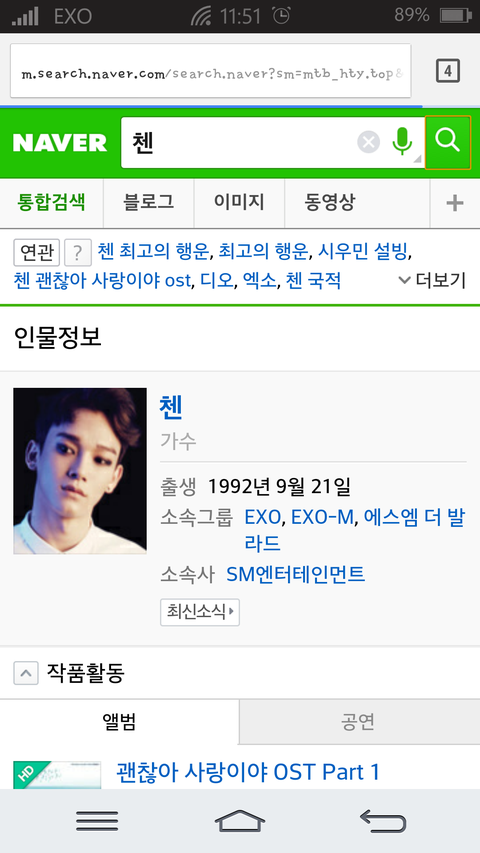Open the bottom hamburger menu icon

tap(97, 821)
